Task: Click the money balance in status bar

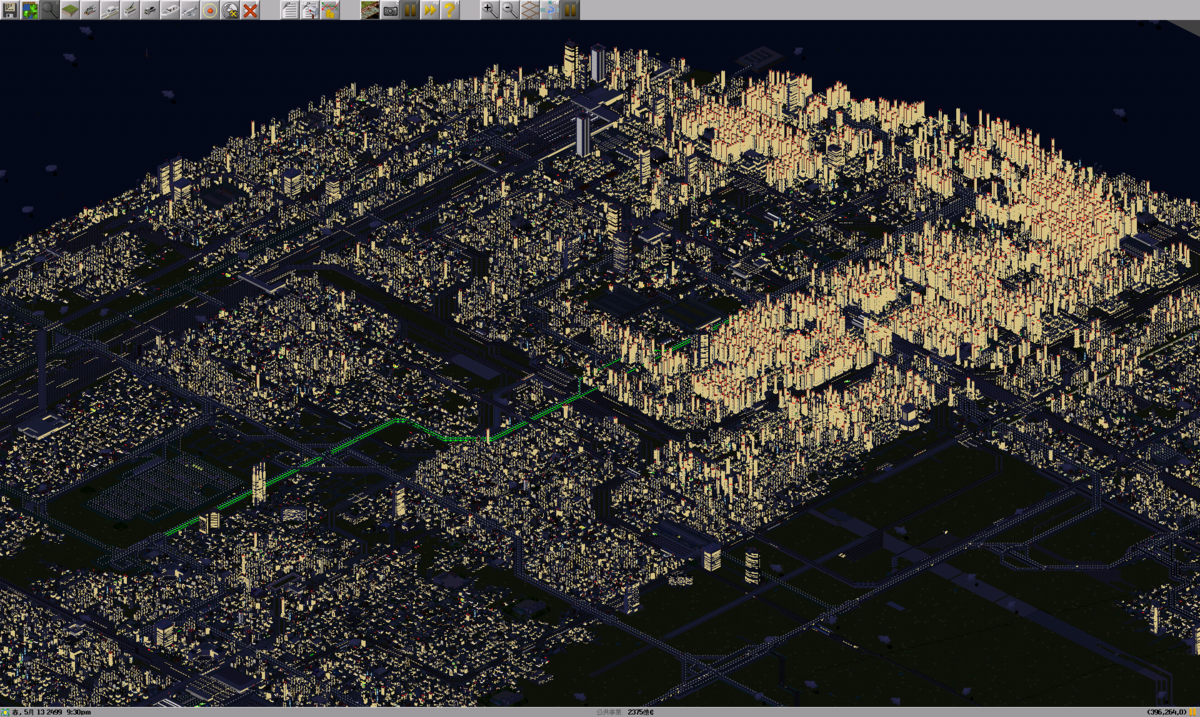Action: [x=640, y=712]
